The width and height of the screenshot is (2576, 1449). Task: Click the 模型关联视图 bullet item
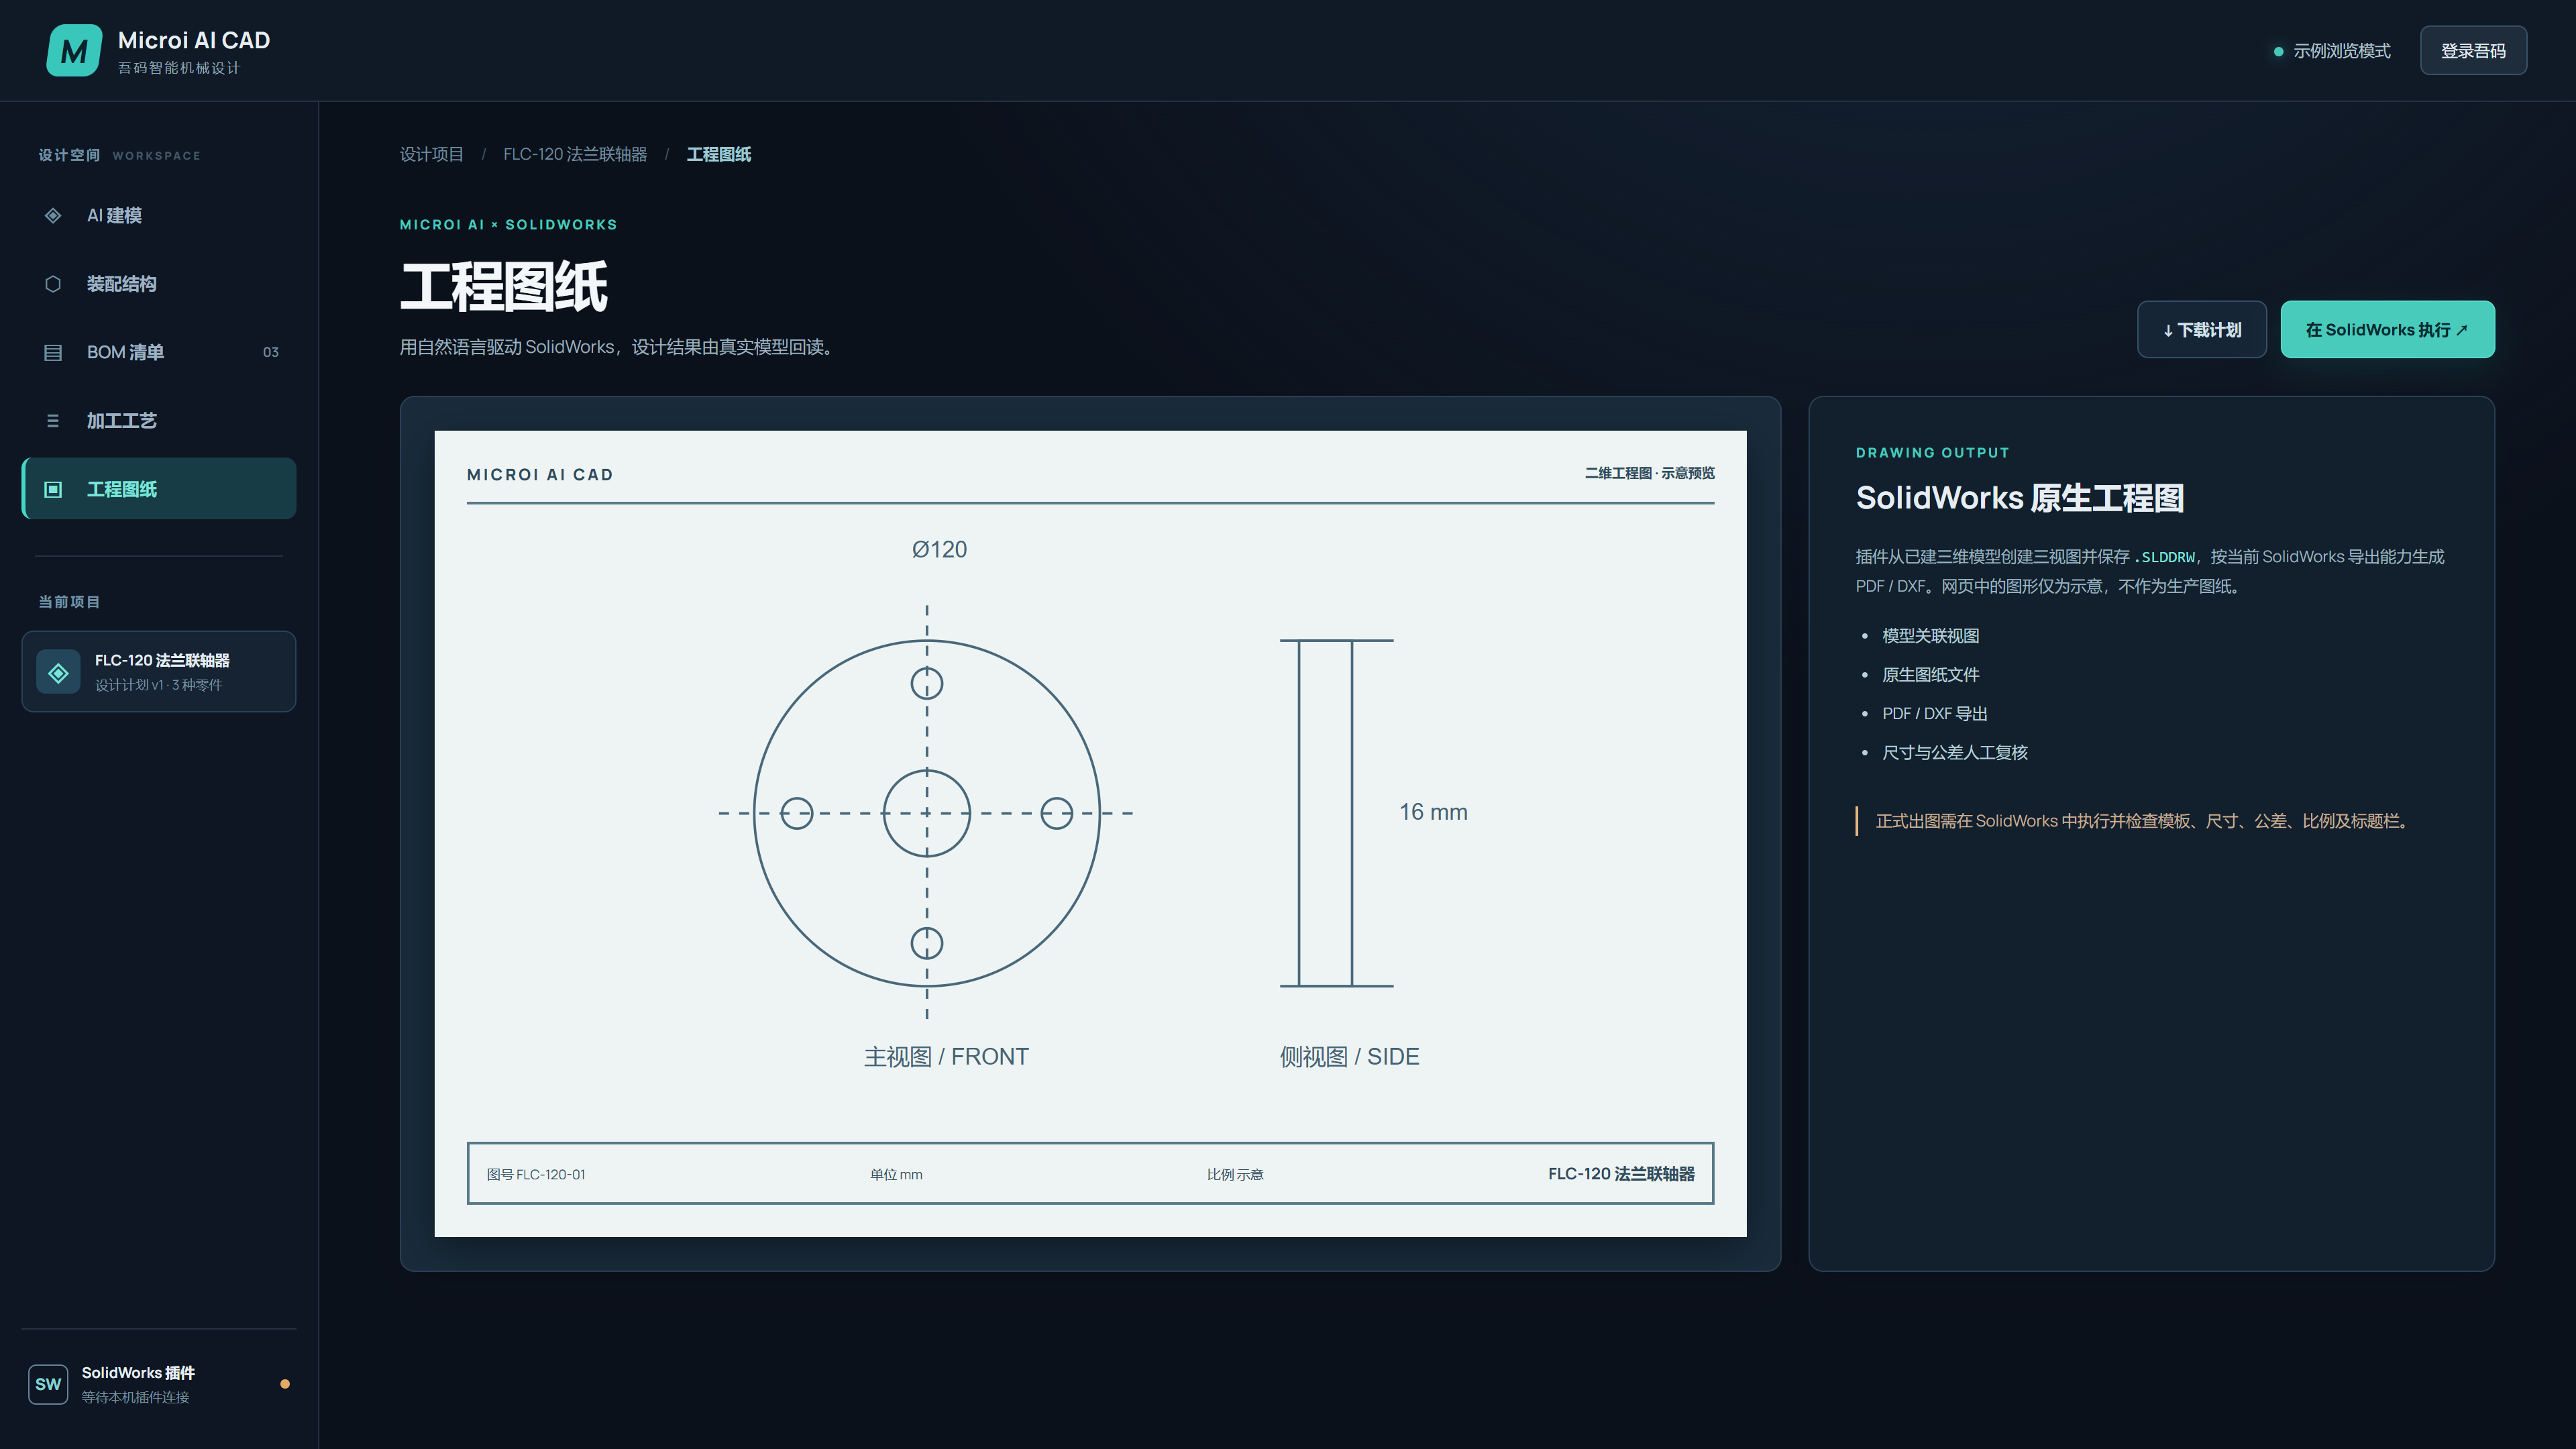1930,636
